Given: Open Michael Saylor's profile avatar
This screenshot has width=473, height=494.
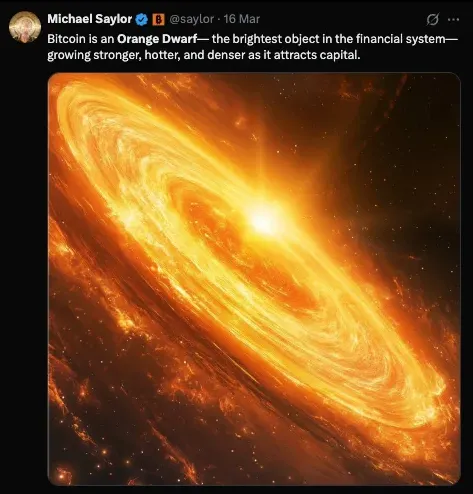Looking at the screenshot, I should (25, 27).
